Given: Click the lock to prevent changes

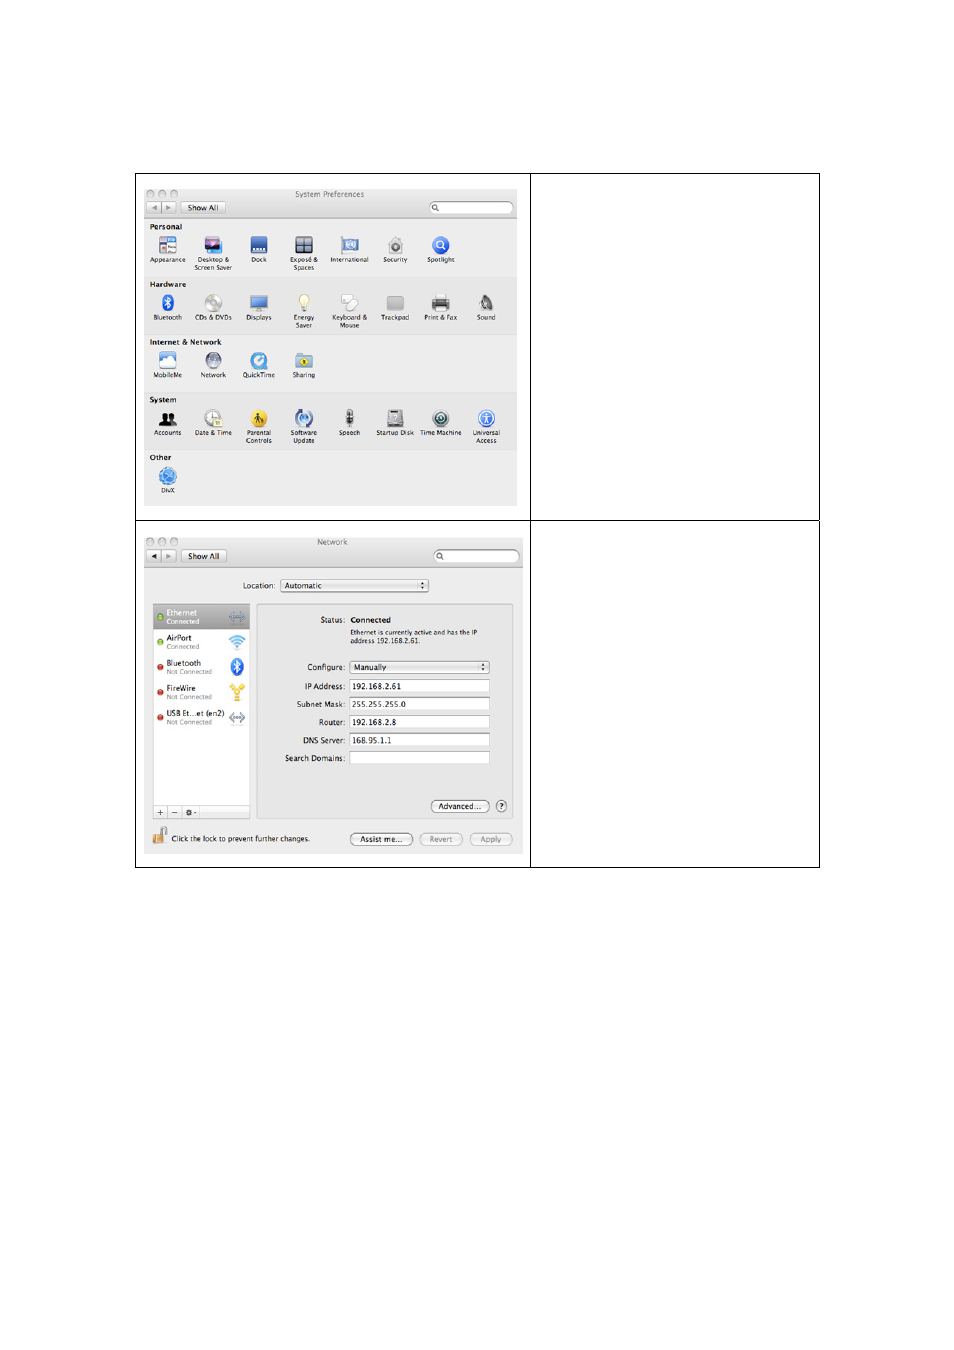Looking at the screenshot, I should coord(159,836).
